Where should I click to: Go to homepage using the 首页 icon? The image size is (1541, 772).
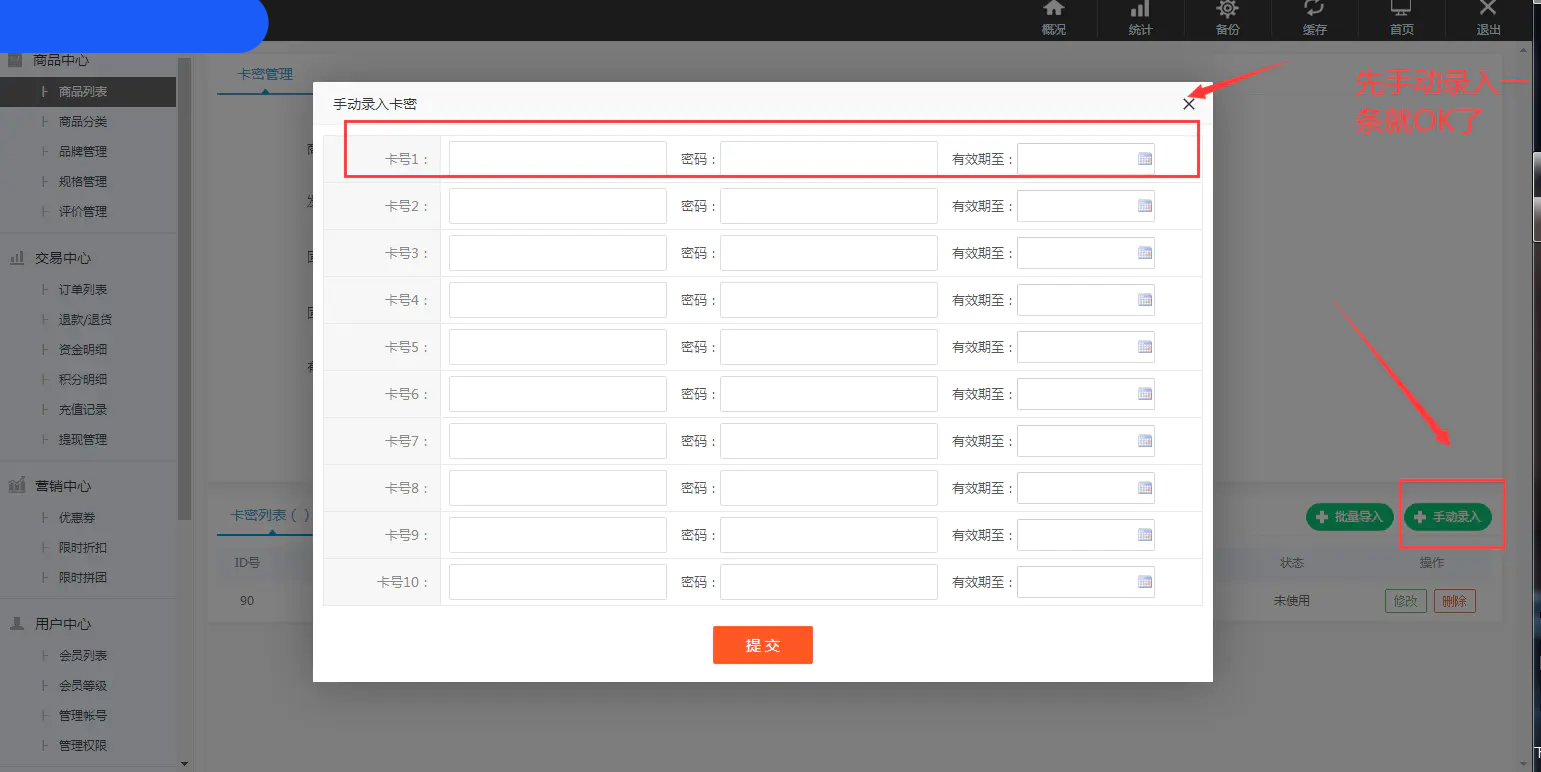pos(1401,20)
